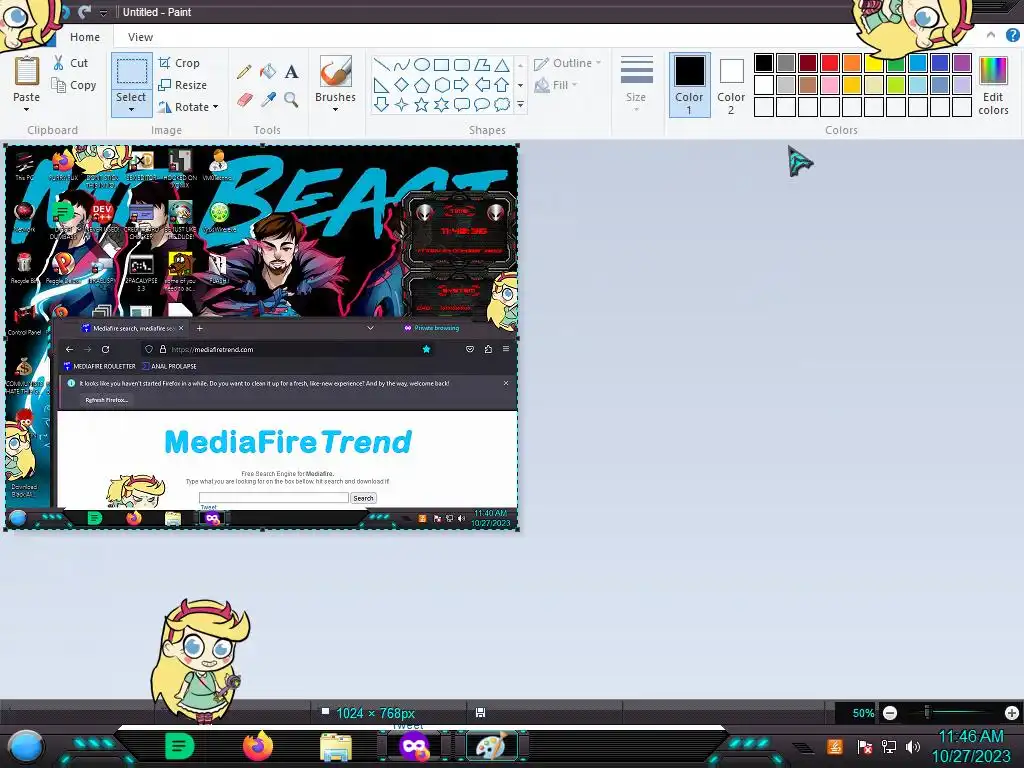Choose the Right triangle shape
Screen dimensions: 1024x768
point(381,85)
